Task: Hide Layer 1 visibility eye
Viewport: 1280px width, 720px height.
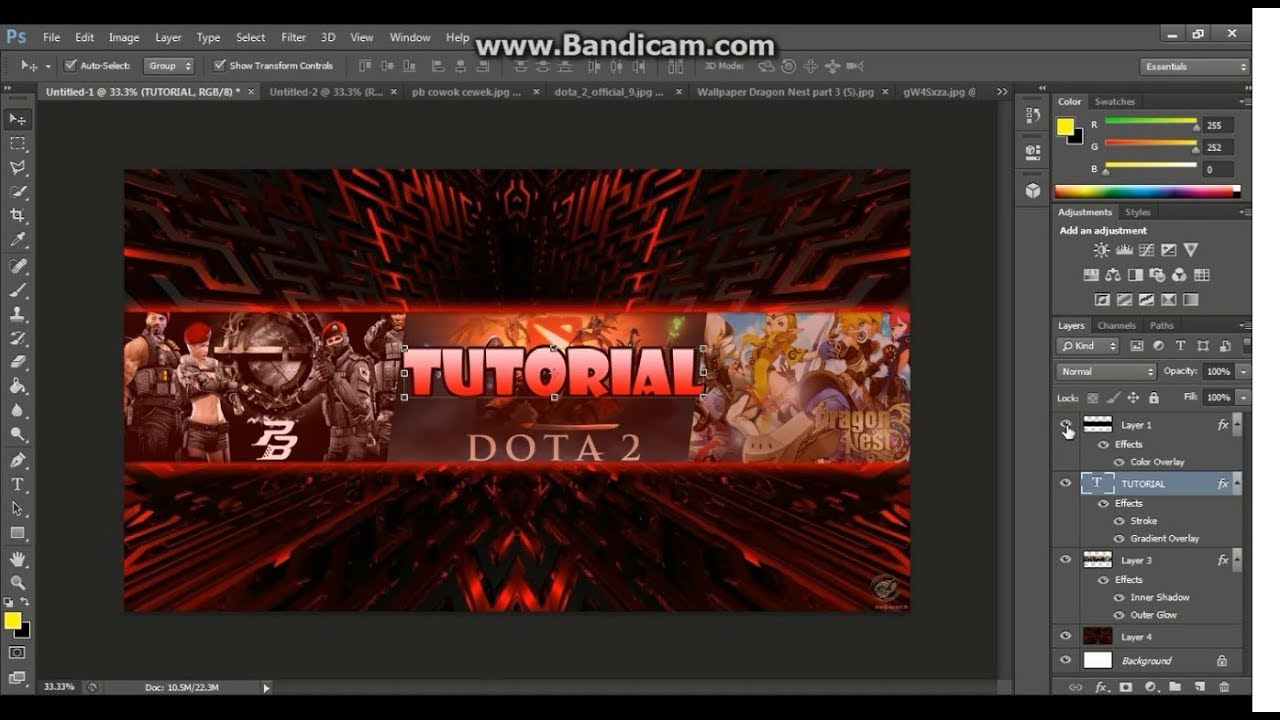Action: click(1065, 425)
